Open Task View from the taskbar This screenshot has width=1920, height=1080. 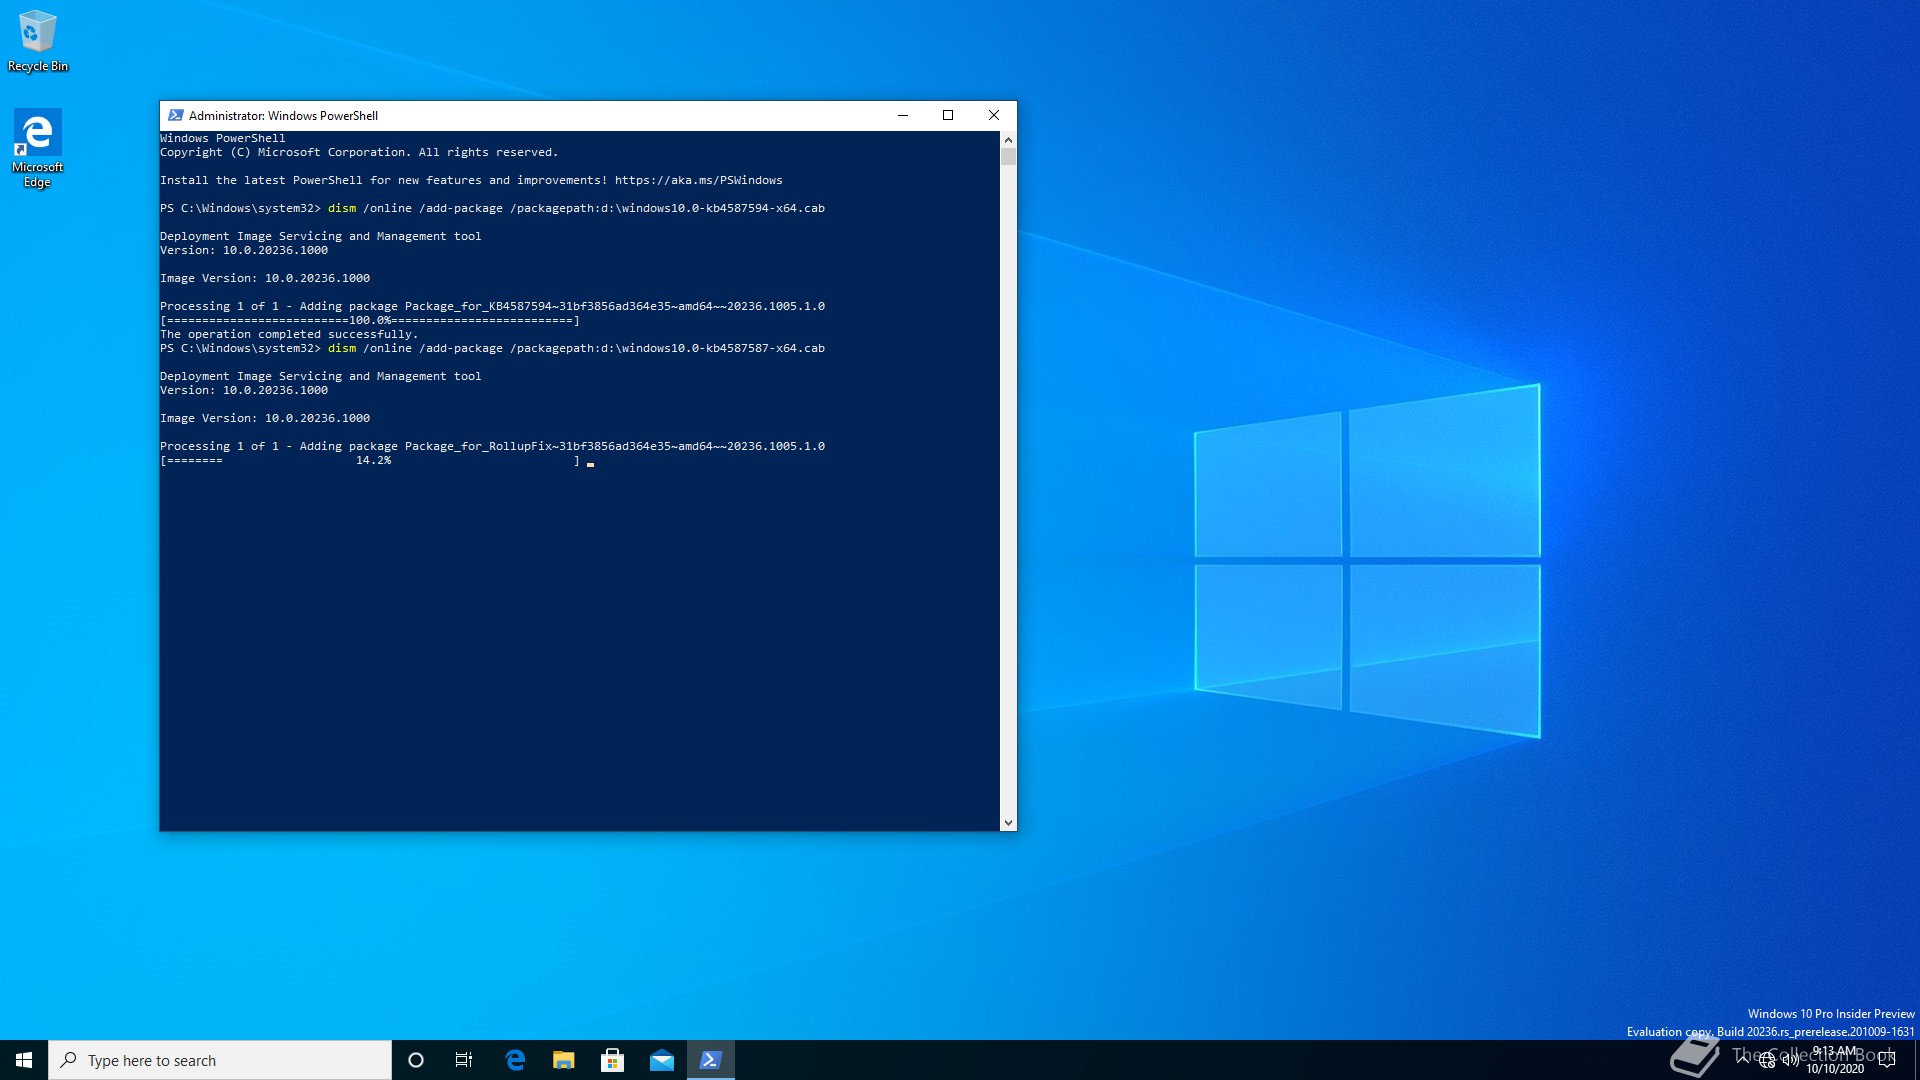[x=464, y=1060]
